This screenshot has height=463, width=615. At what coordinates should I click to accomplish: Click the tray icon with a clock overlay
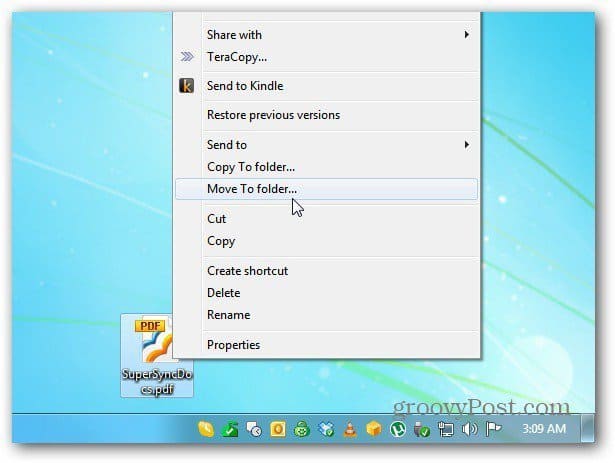click(254, 429)
